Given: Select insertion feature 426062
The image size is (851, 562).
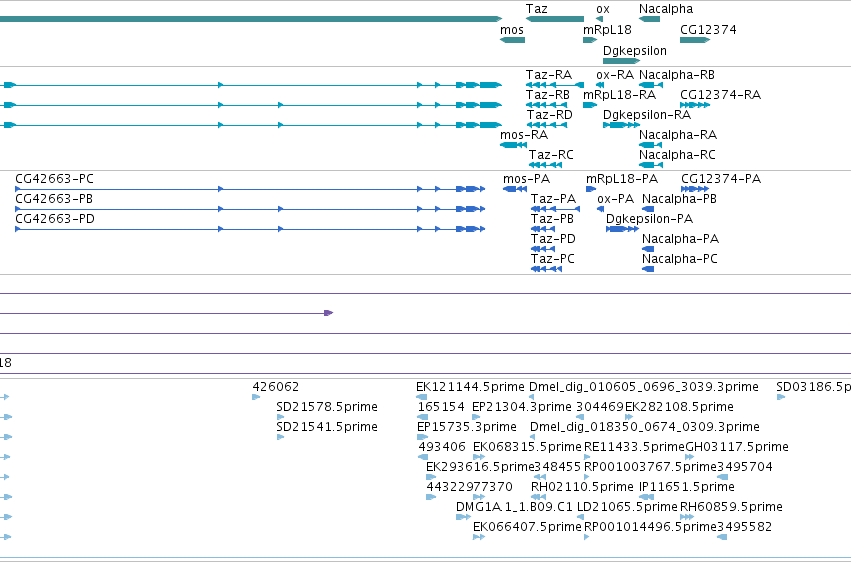Looking at the screenshot, I should tap(256, 397).
